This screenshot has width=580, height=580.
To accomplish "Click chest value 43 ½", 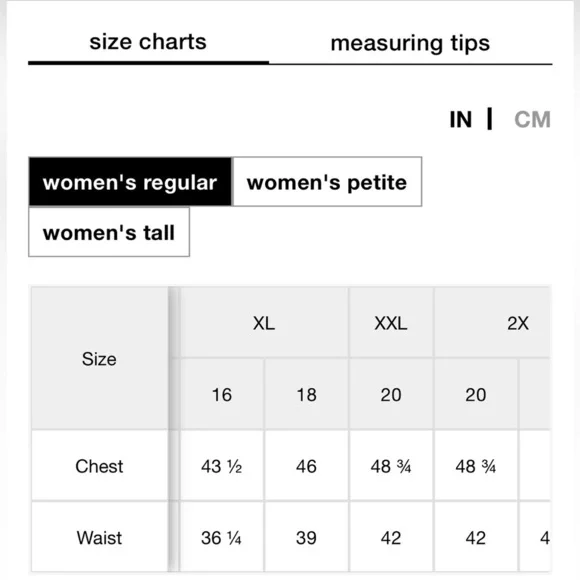I will [222, 466].
